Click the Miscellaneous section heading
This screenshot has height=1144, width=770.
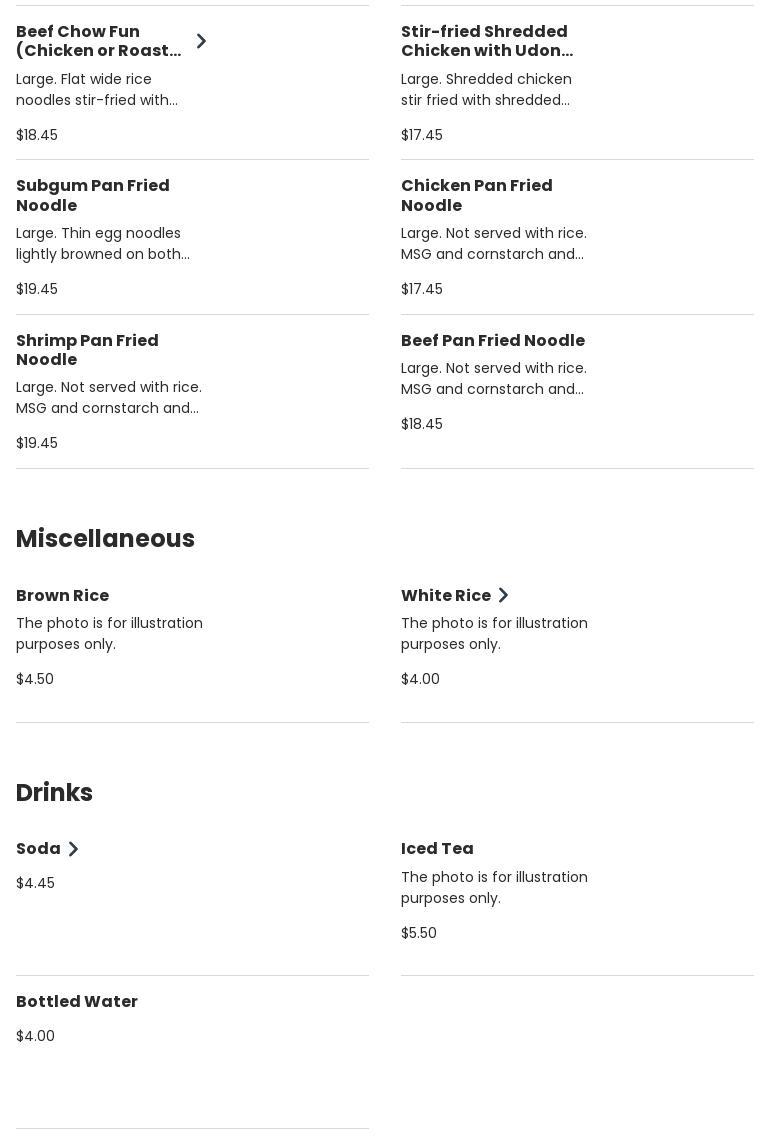click(105, 539)
